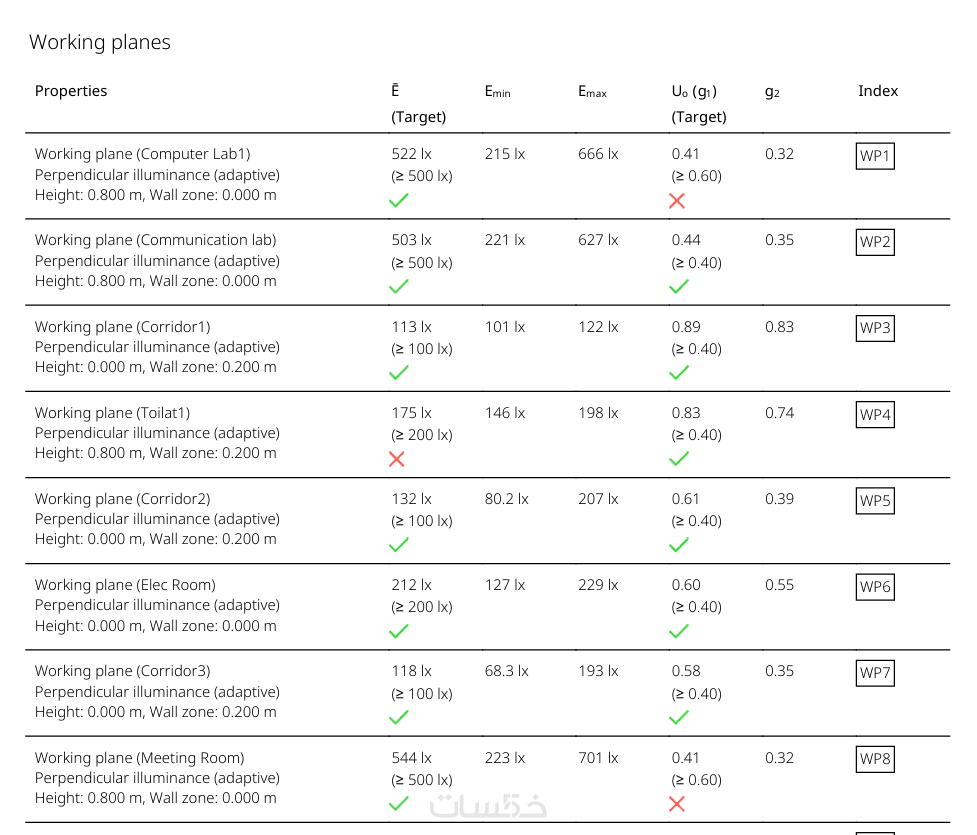Click the Properties column header

pyautogui.click(x=71, y=91)
